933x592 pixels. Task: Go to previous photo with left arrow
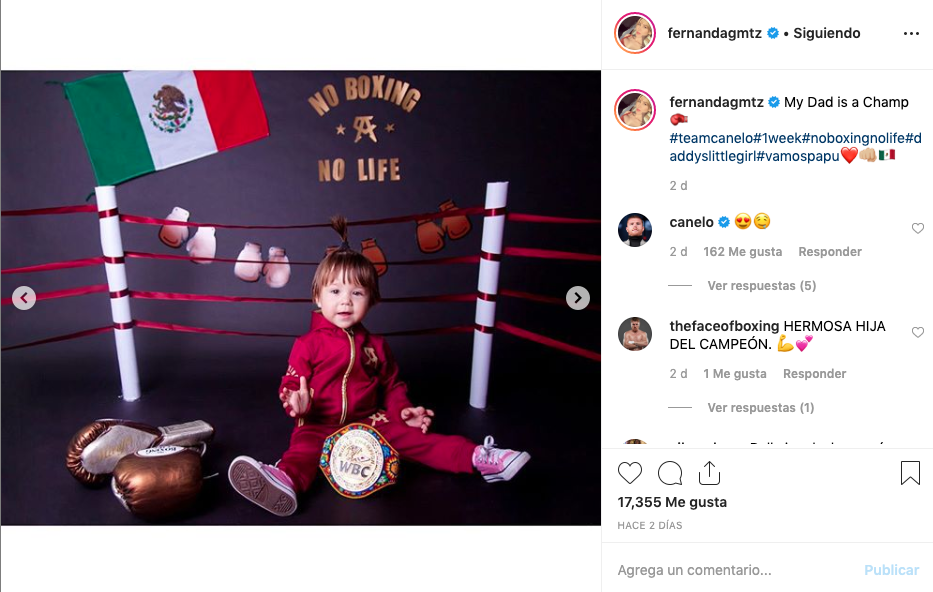(24, 298)
